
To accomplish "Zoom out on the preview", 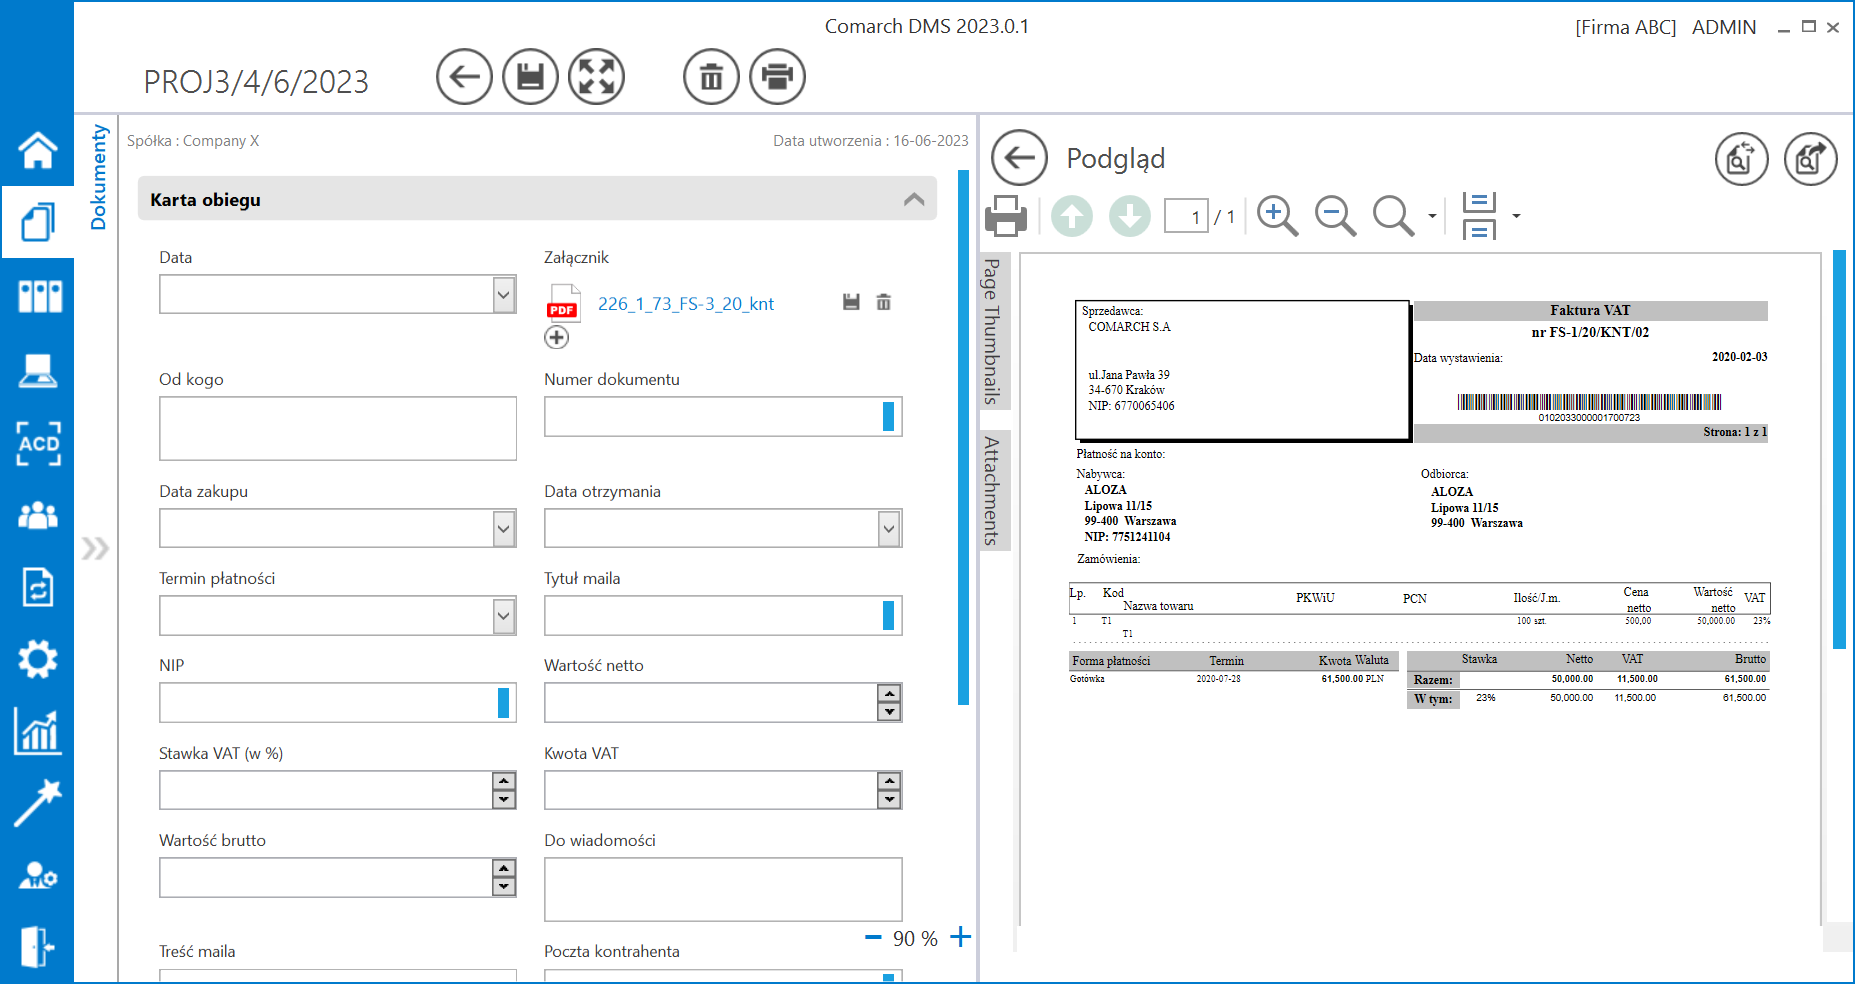I will point(1335,216).
